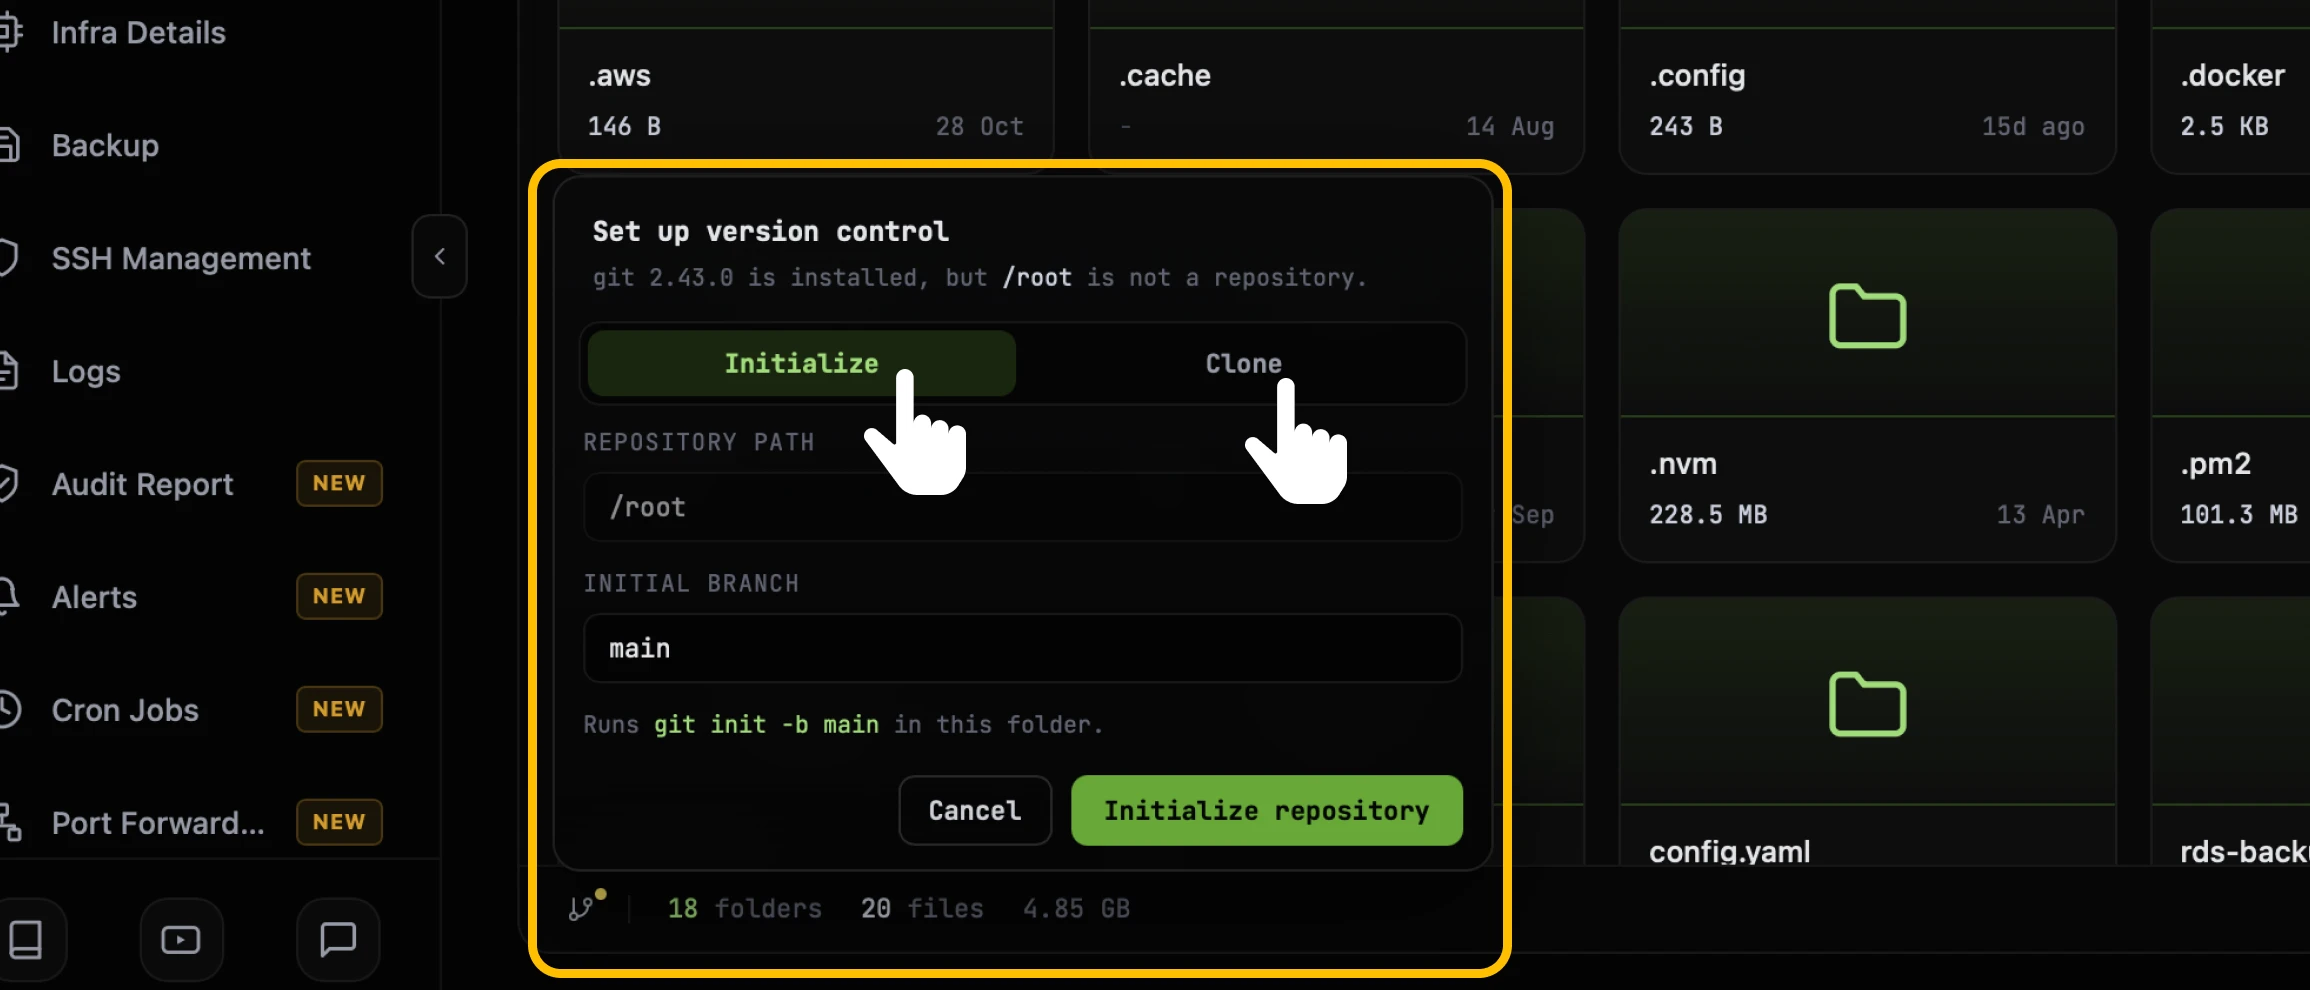Switch to the Clone tab
Viewport: 2310px width, 990px height.
tap(1243, 364)
